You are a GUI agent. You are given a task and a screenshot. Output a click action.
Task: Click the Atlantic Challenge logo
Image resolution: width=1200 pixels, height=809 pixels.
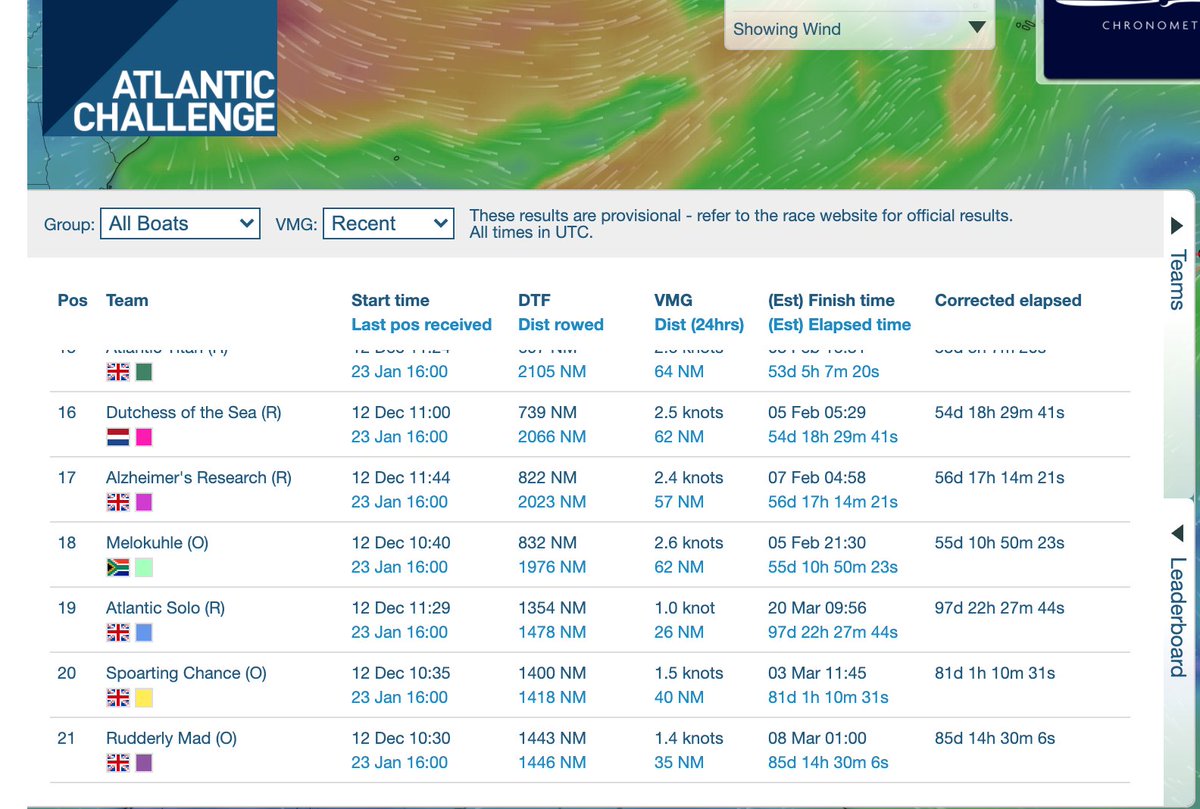click(x=160, y=70)
